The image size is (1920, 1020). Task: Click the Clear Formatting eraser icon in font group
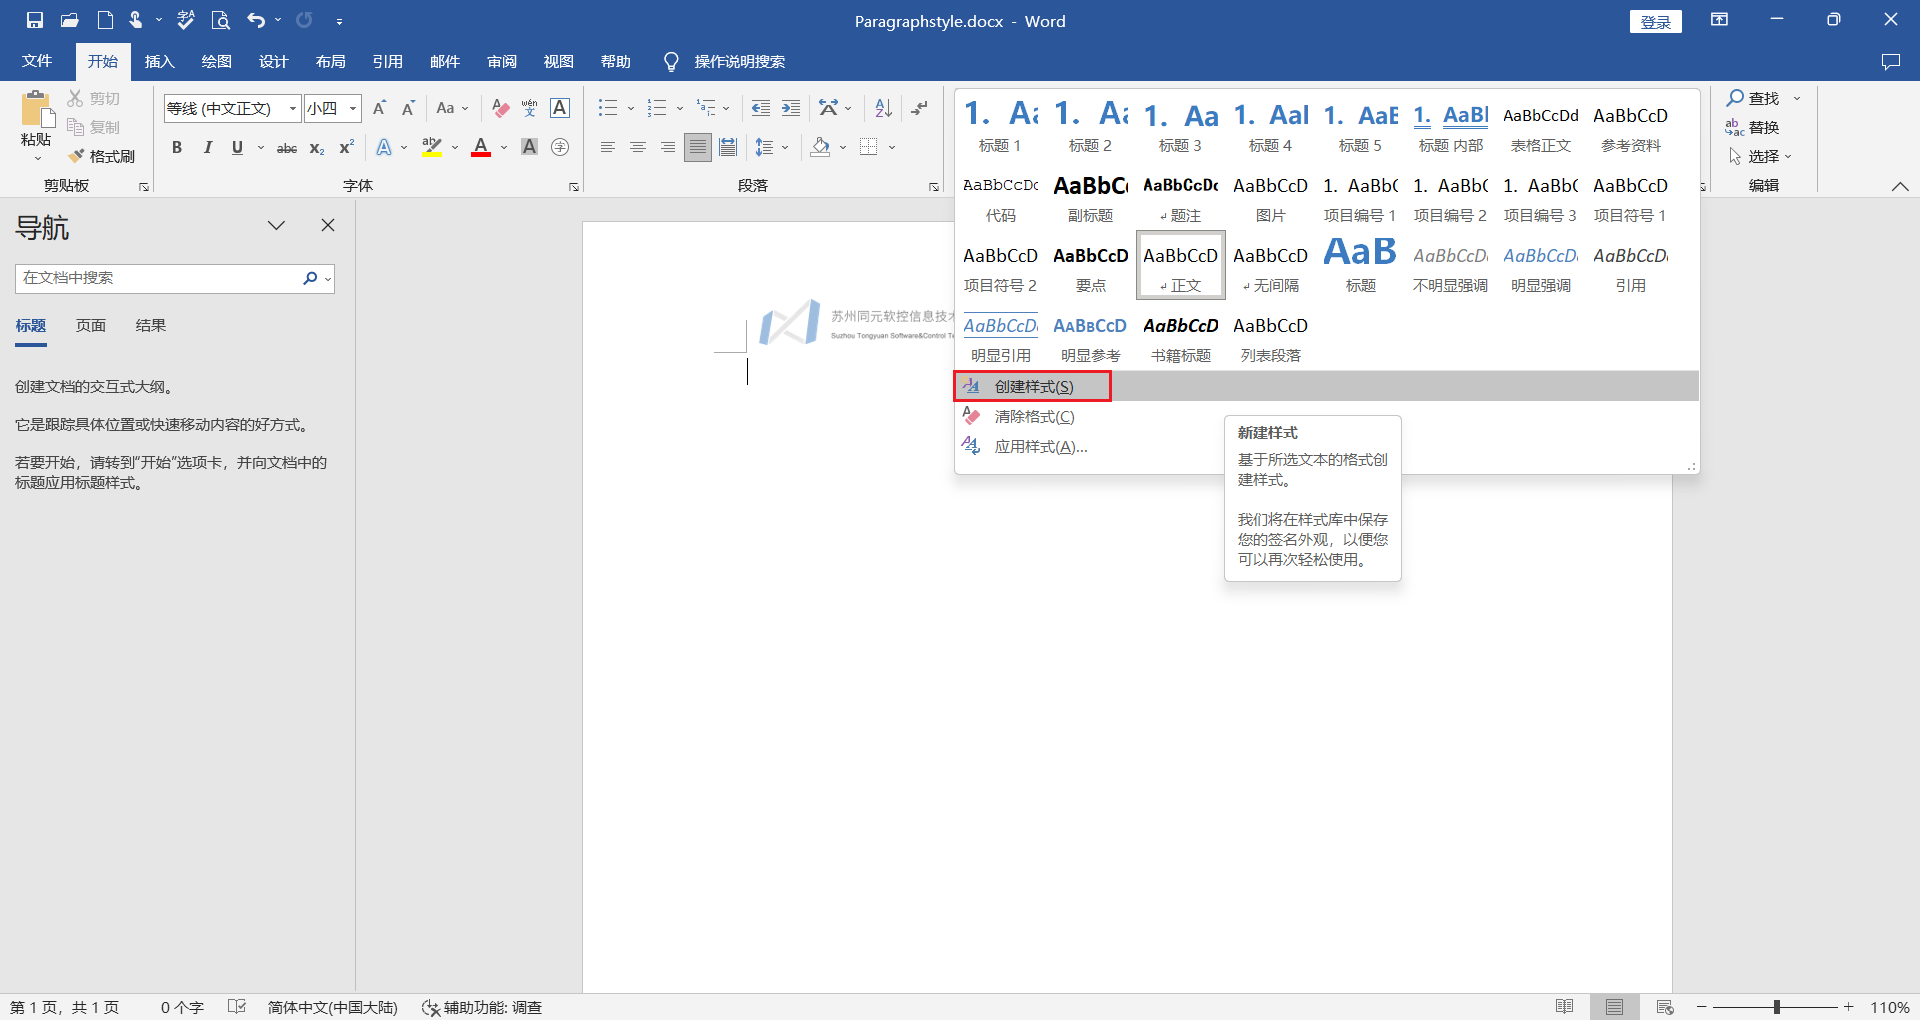pyautogui.click(x=501, y=108)
